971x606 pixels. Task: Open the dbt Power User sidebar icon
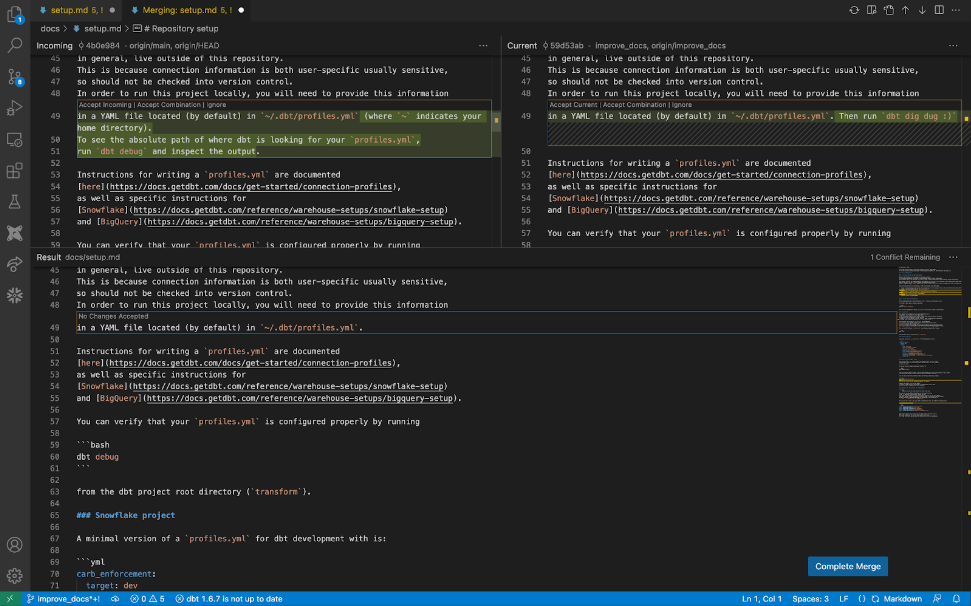[x=14, y=233]
